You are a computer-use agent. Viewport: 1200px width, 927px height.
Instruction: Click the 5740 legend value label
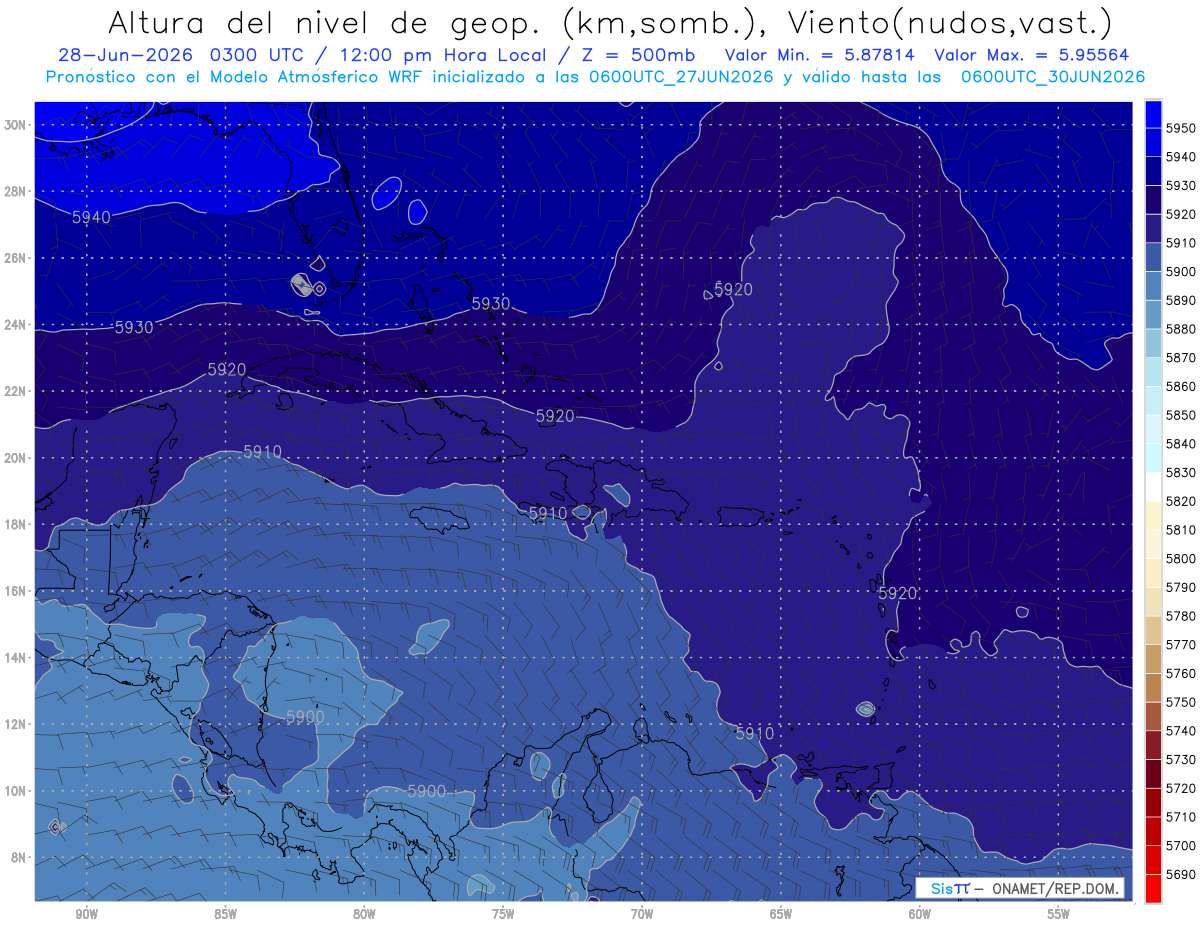(1181, 731)
